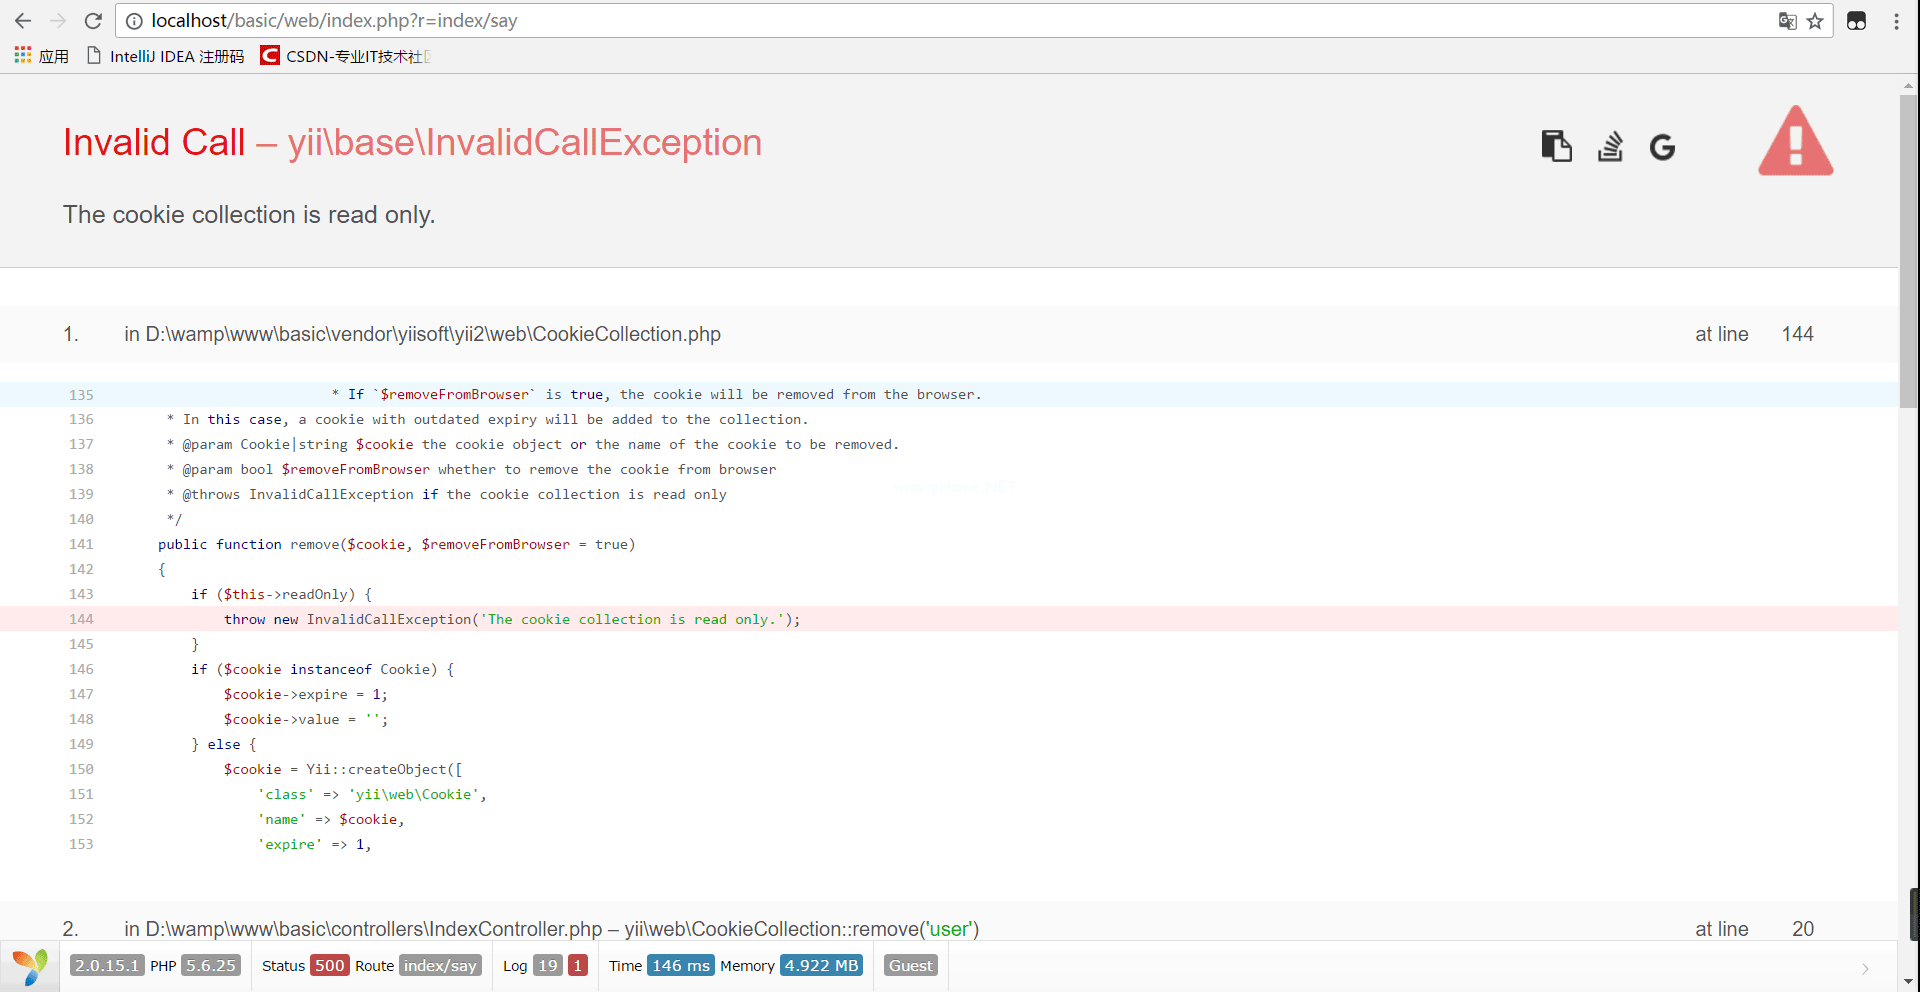Search the error on Google icon
The width and height of the screenshot is (1920, 992).
pos(1662,147)
